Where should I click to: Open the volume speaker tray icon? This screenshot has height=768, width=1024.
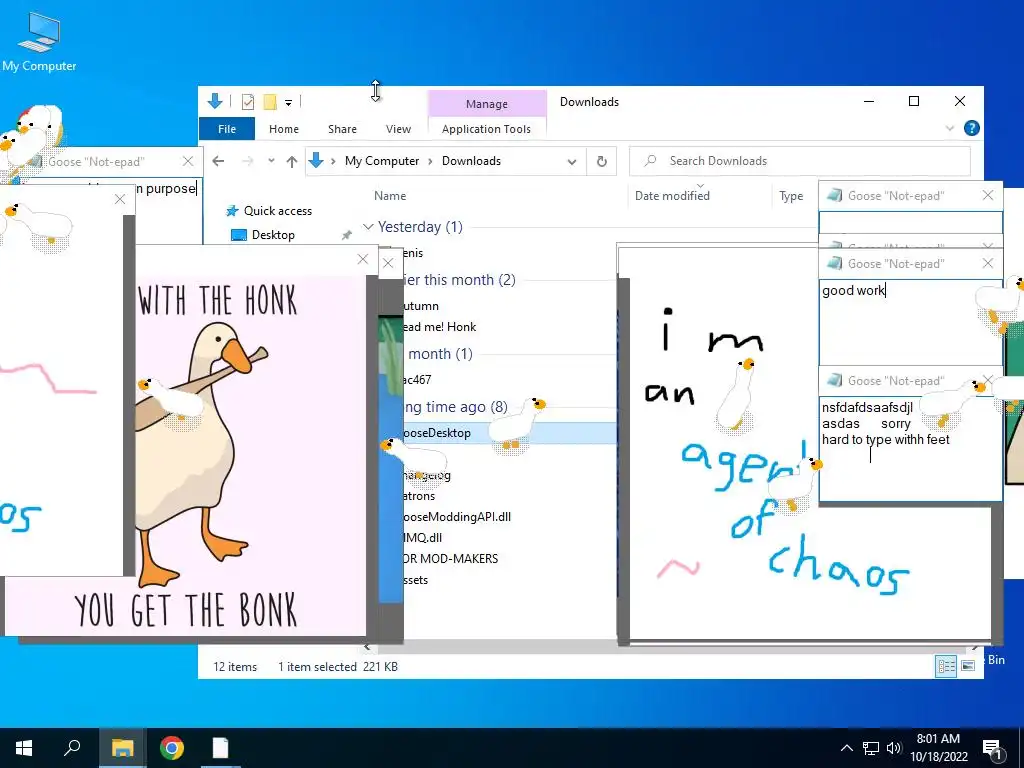click(x=894, y=748)
